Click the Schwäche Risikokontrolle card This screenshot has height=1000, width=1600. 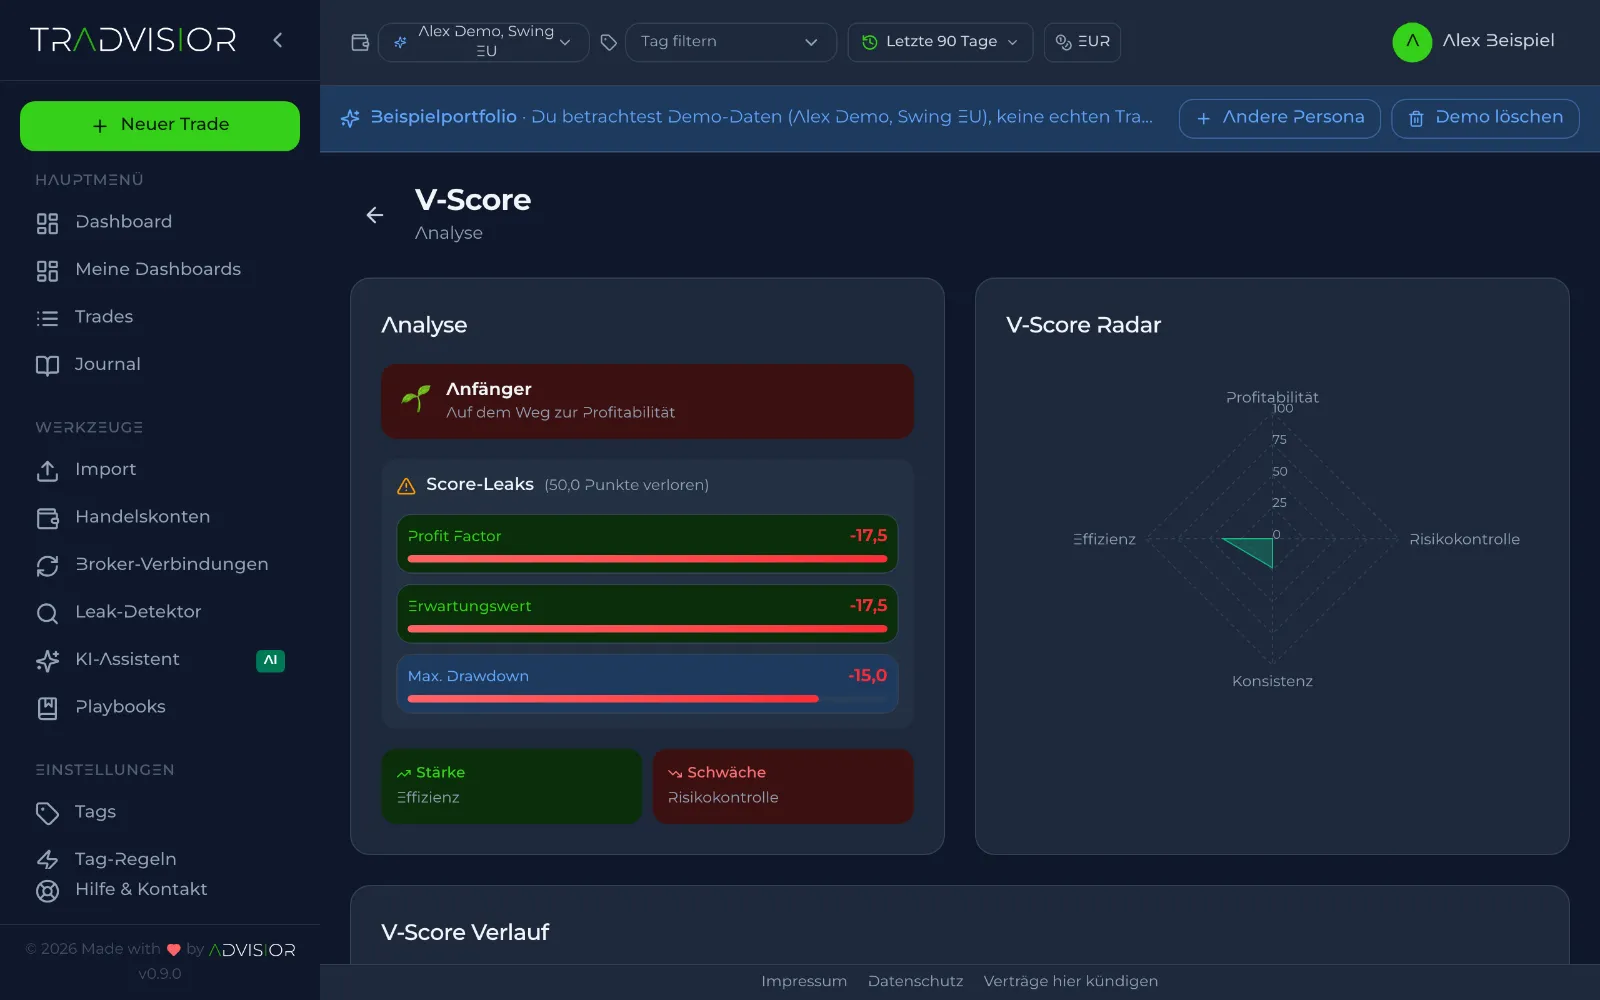(783, 786)
